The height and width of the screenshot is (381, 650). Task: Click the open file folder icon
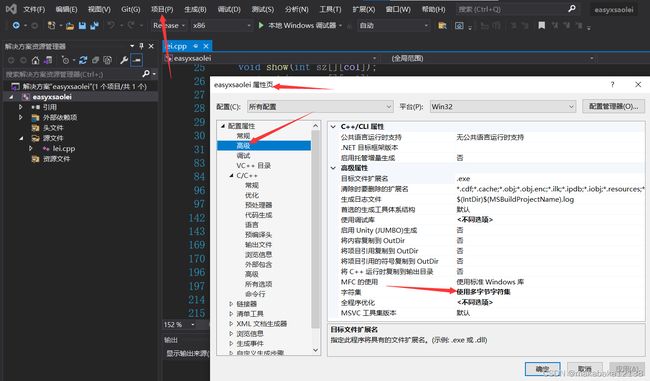(x=70, y=26)
